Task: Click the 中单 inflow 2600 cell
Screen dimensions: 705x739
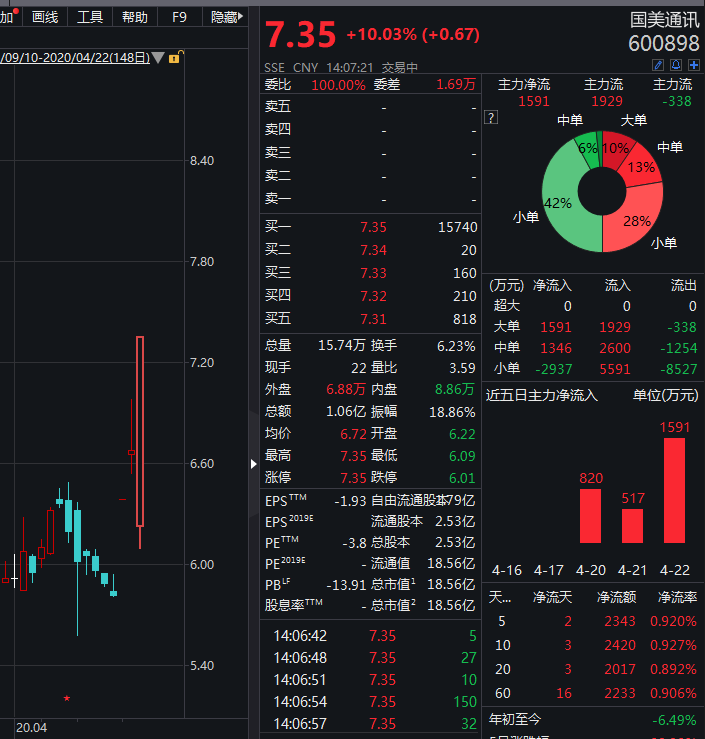Action: pyautogui.click(x=615, y=348)
